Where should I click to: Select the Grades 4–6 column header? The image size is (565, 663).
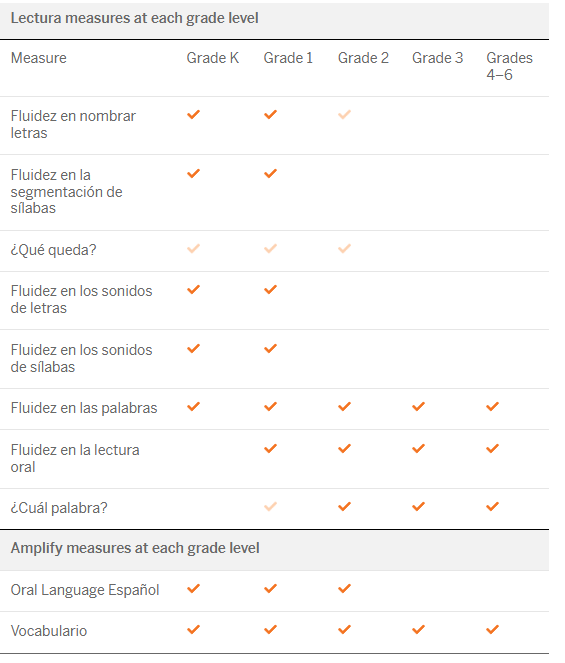click(x=509, y=66)
